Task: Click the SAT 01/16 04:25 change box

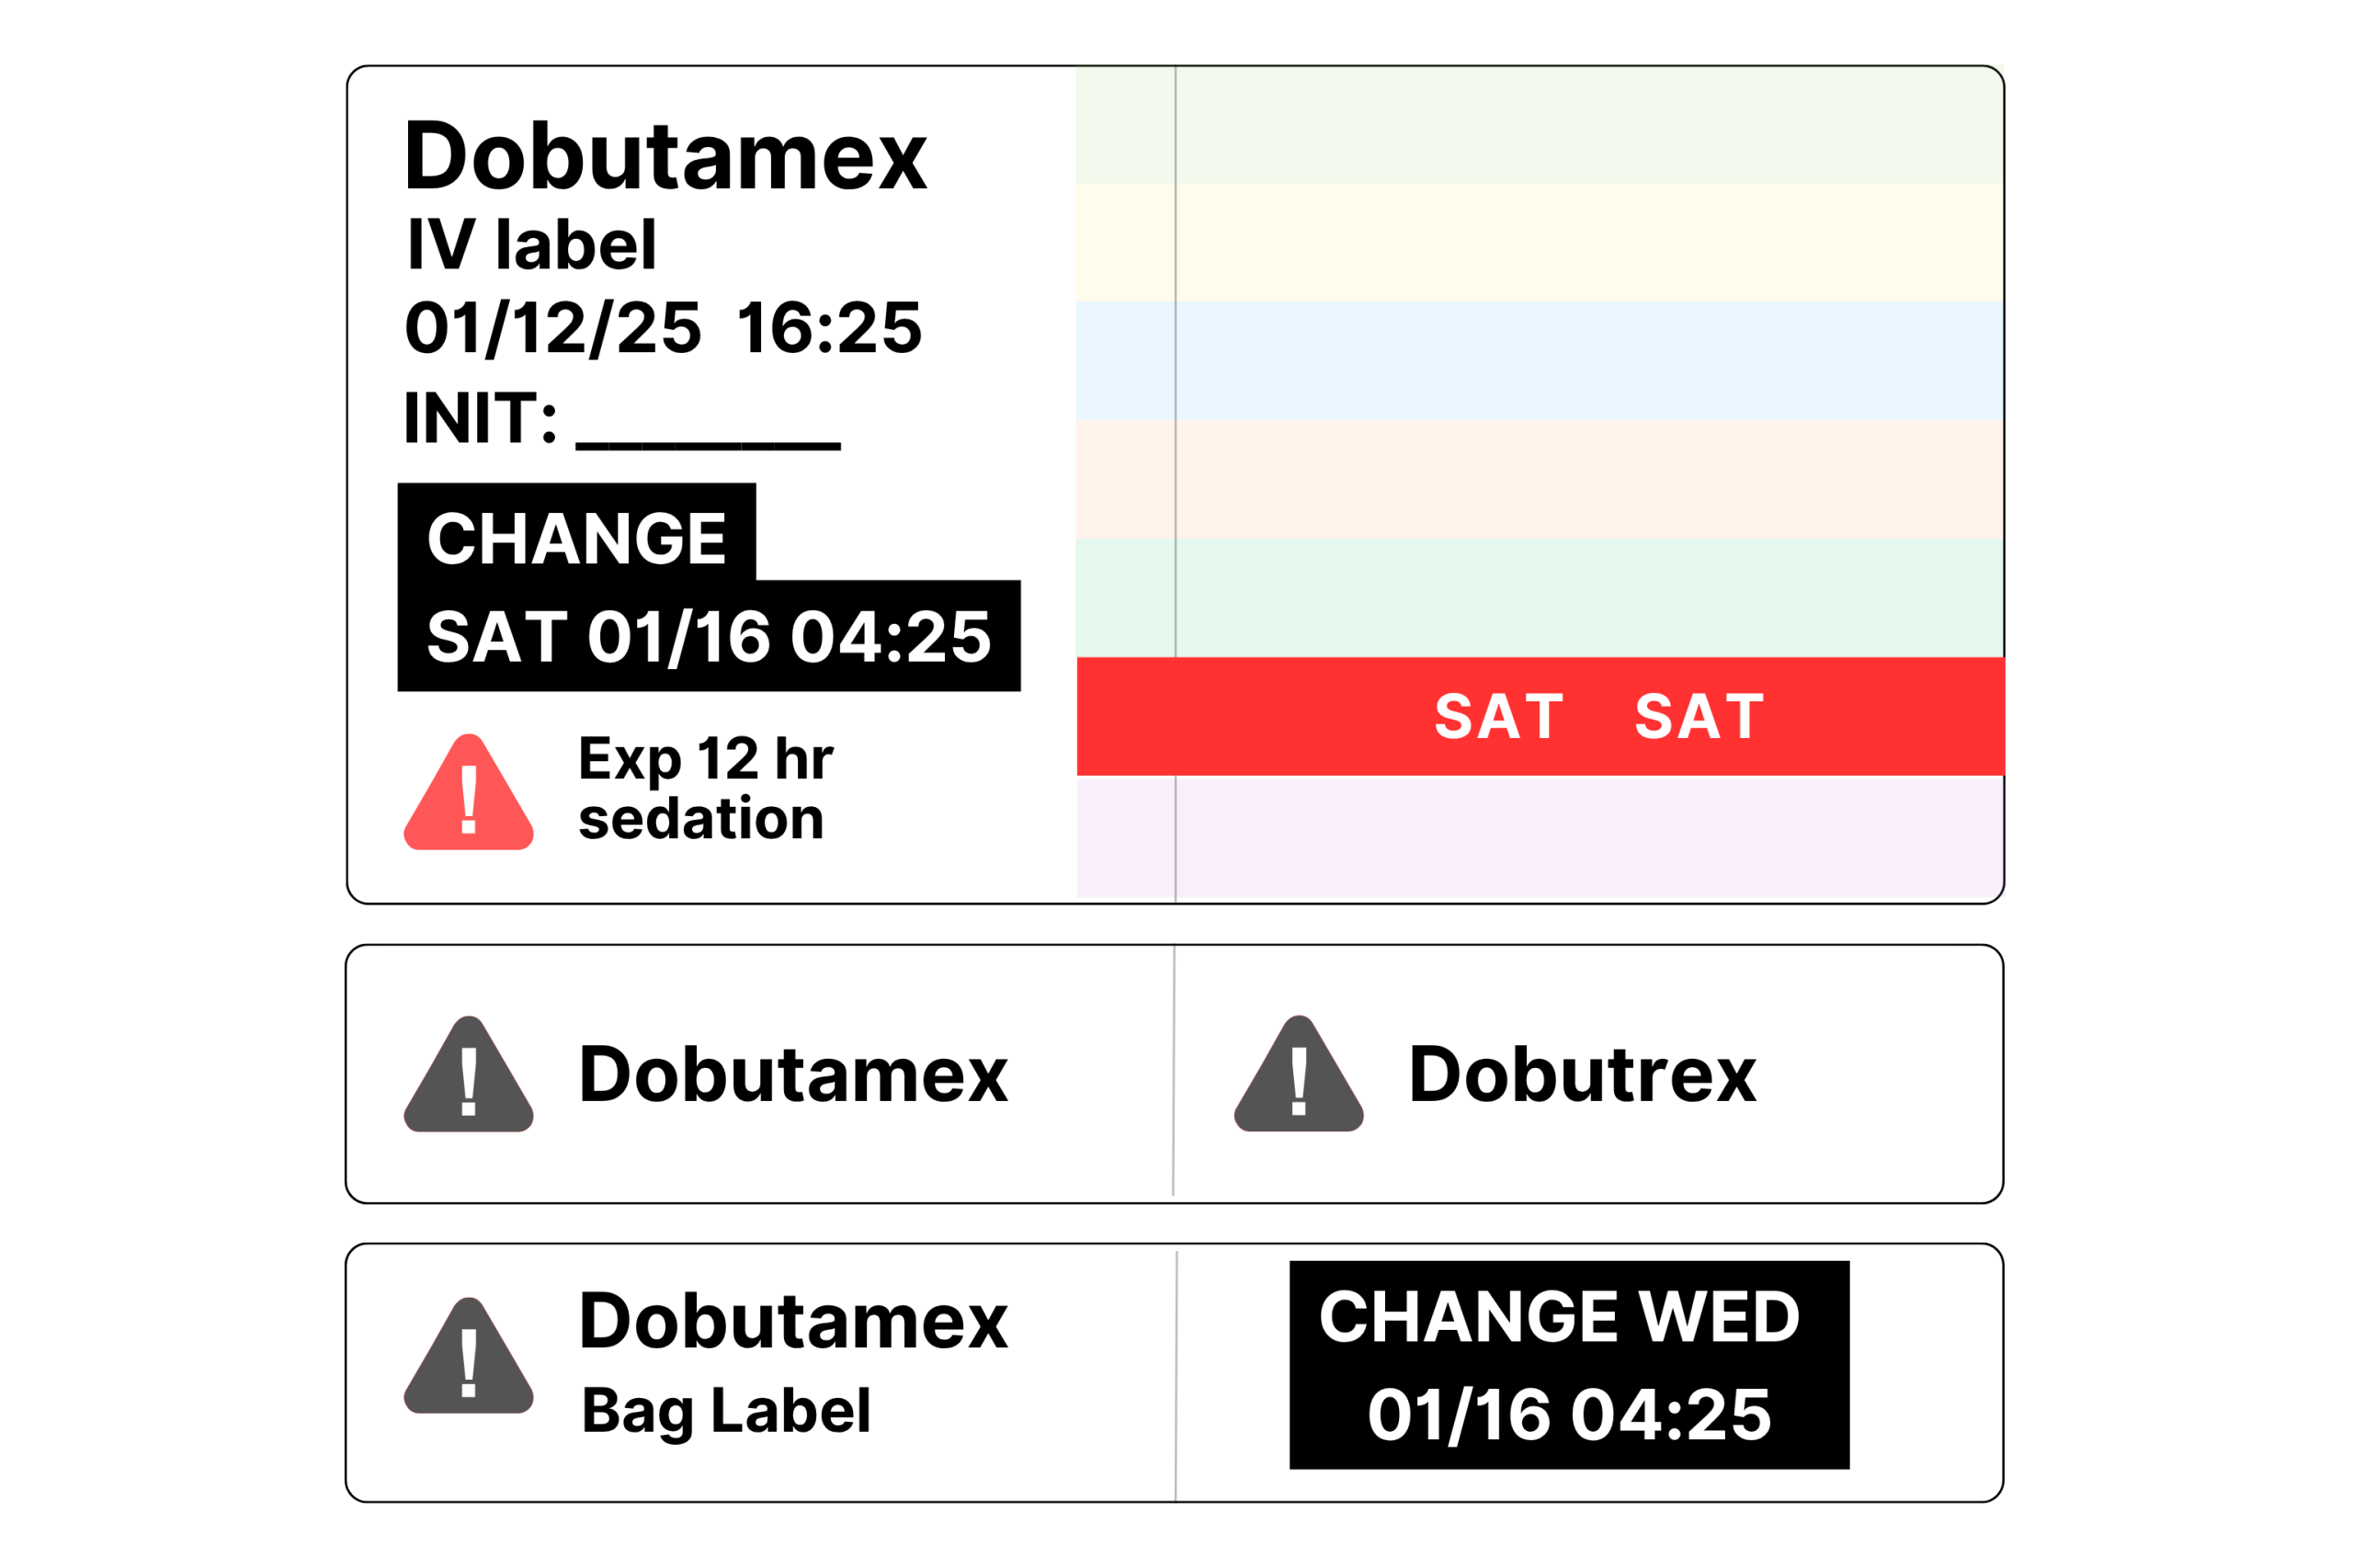Action: (x=709, y=636)
